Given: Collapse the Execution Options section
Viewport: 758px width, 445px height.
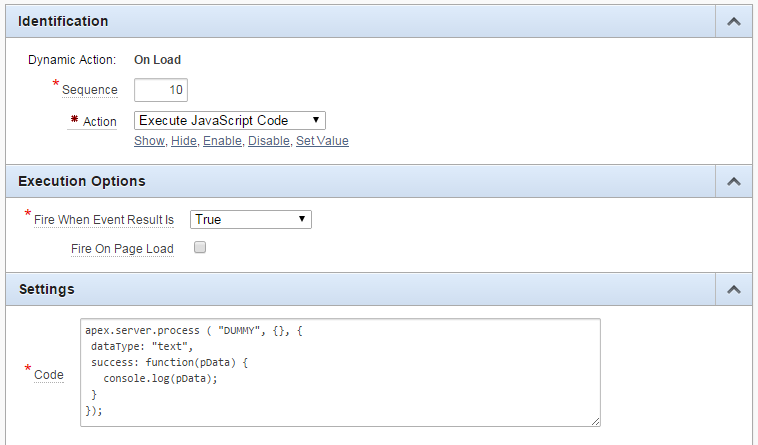Looking at the screenshot, I should (733, 182).
